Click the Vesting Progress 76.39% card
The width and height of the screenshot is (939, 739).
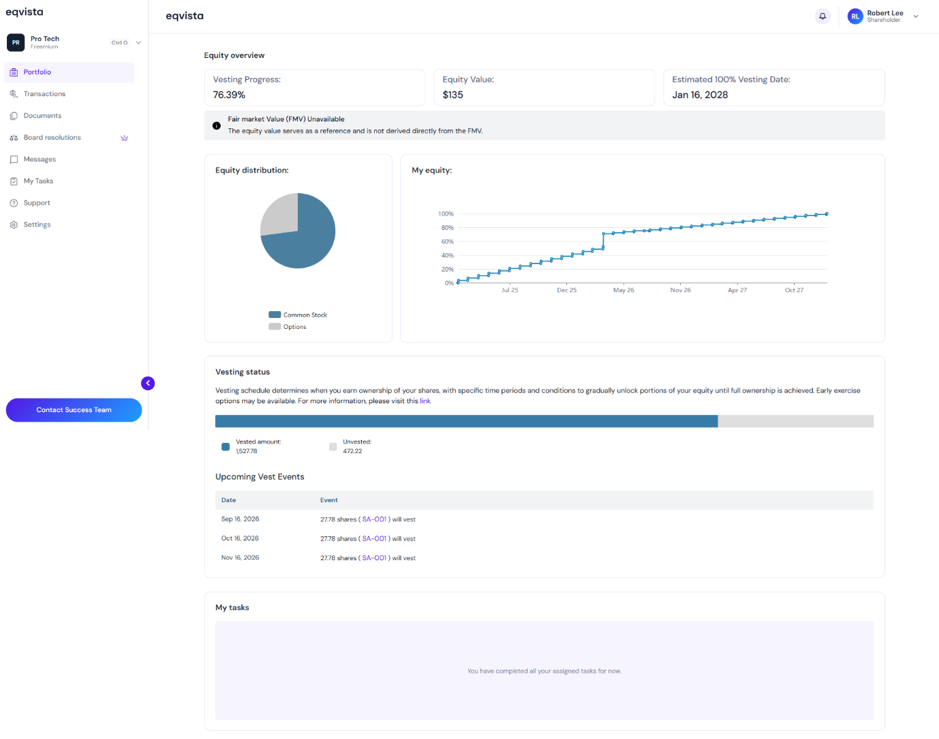point(314,87)
